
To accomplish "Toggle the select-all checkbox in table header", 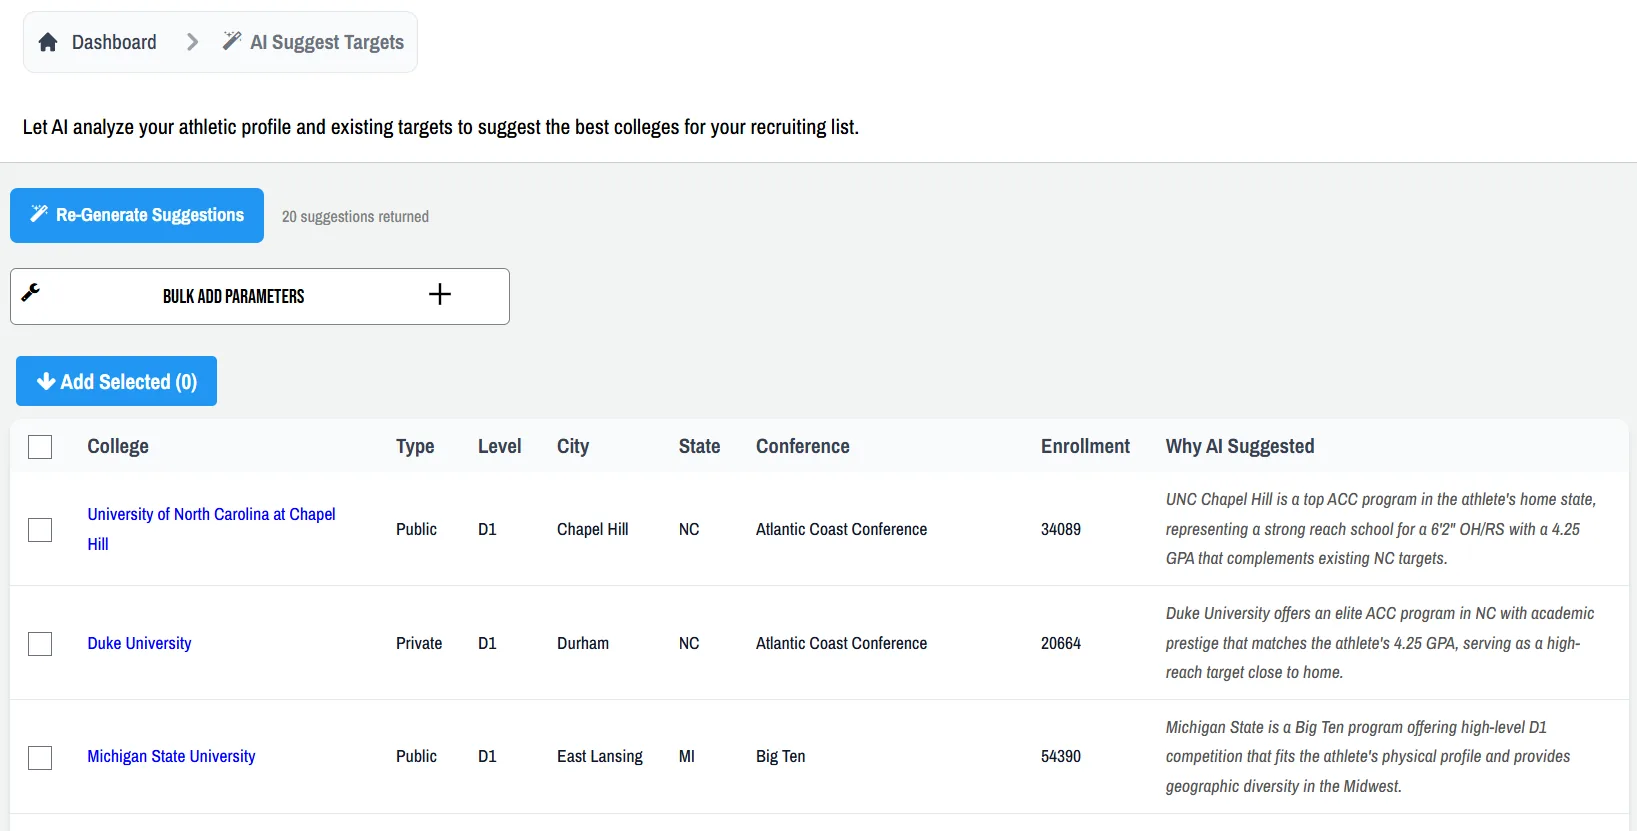I will (40, 447).
